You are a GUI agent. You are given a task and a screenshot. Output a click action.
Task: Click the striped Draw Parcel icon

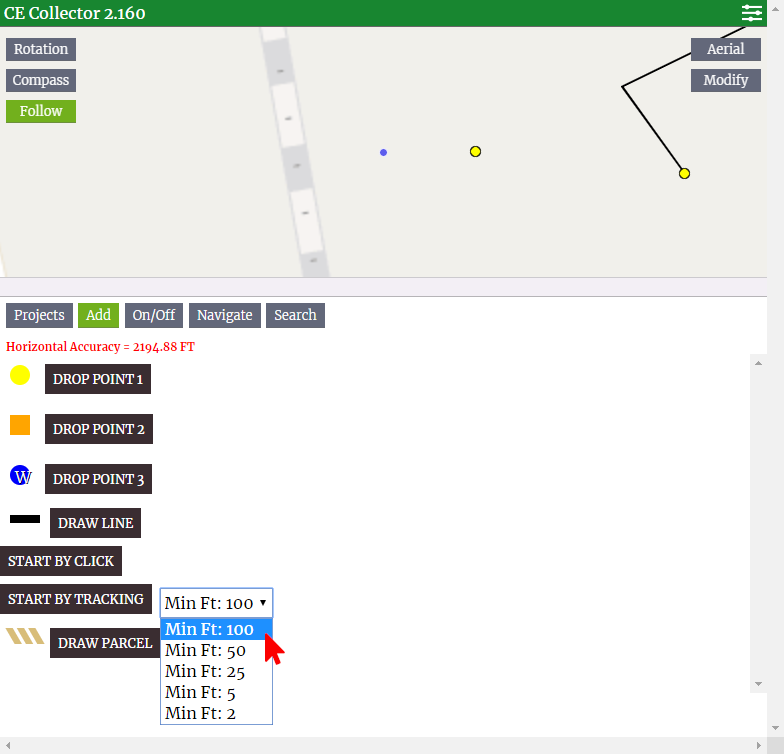(x=25, y=637)
